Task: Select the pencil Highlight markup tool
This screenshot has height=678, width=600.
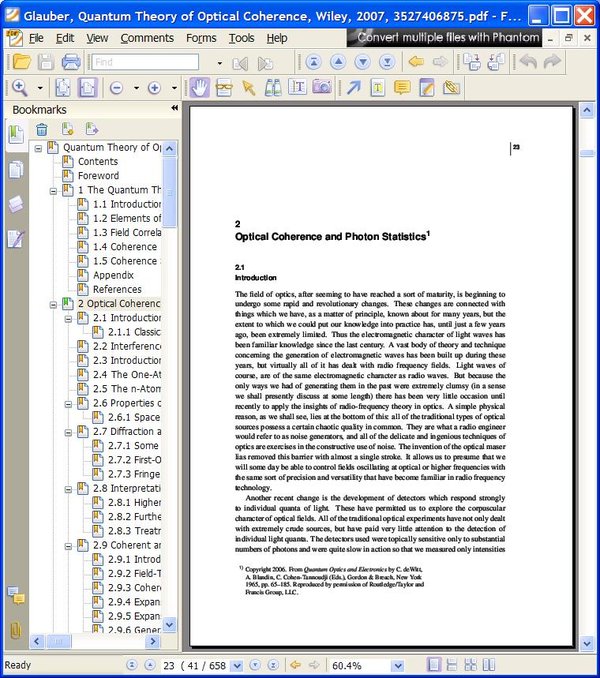Action: tap(427, 88)
